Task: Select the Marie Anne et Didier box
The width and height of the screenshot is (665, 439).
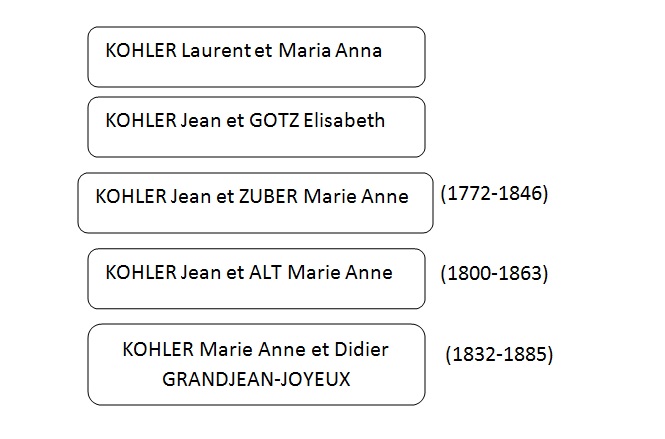Action: (256, 365)
